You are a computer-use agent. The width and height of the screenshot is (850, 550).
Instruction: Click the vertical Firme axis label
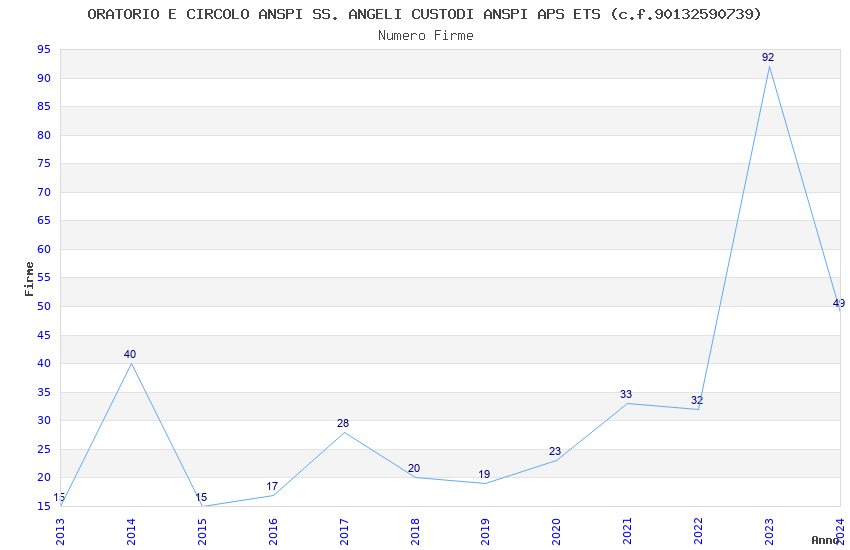pyautogui.click(x=29, y=278)
